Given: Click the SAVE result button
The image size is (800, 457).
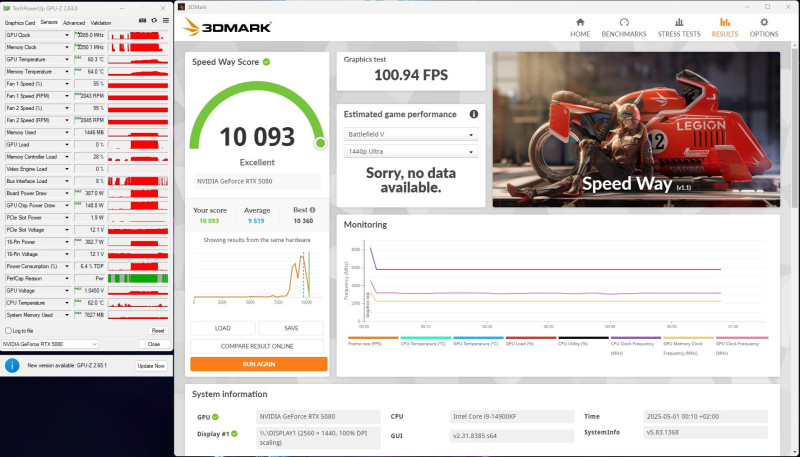Looking at the screenshot, I should (x=291, y=328).
